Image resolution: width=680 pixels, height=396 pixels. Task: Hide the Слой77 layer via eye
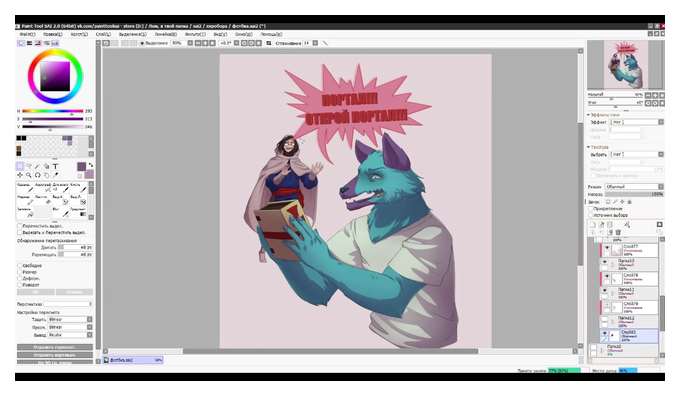[607, 248]
